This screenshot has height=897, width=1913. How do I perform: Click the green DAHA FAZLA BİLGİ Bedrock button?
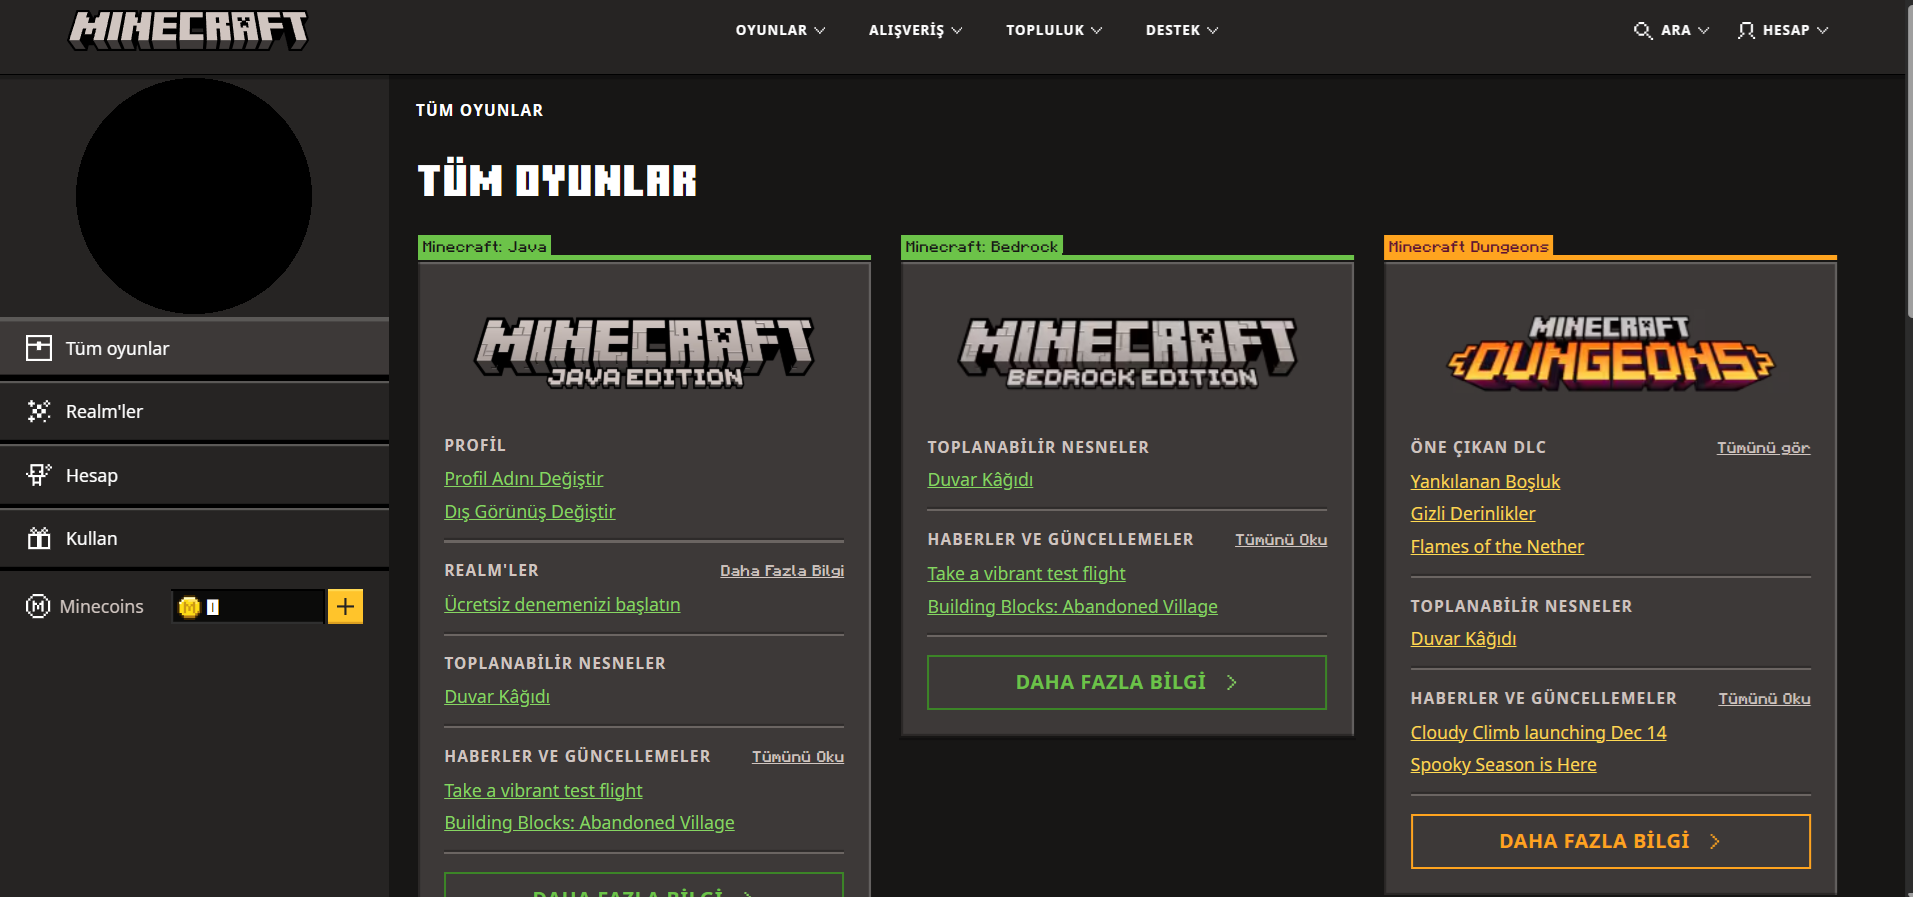click(1127, 683)
